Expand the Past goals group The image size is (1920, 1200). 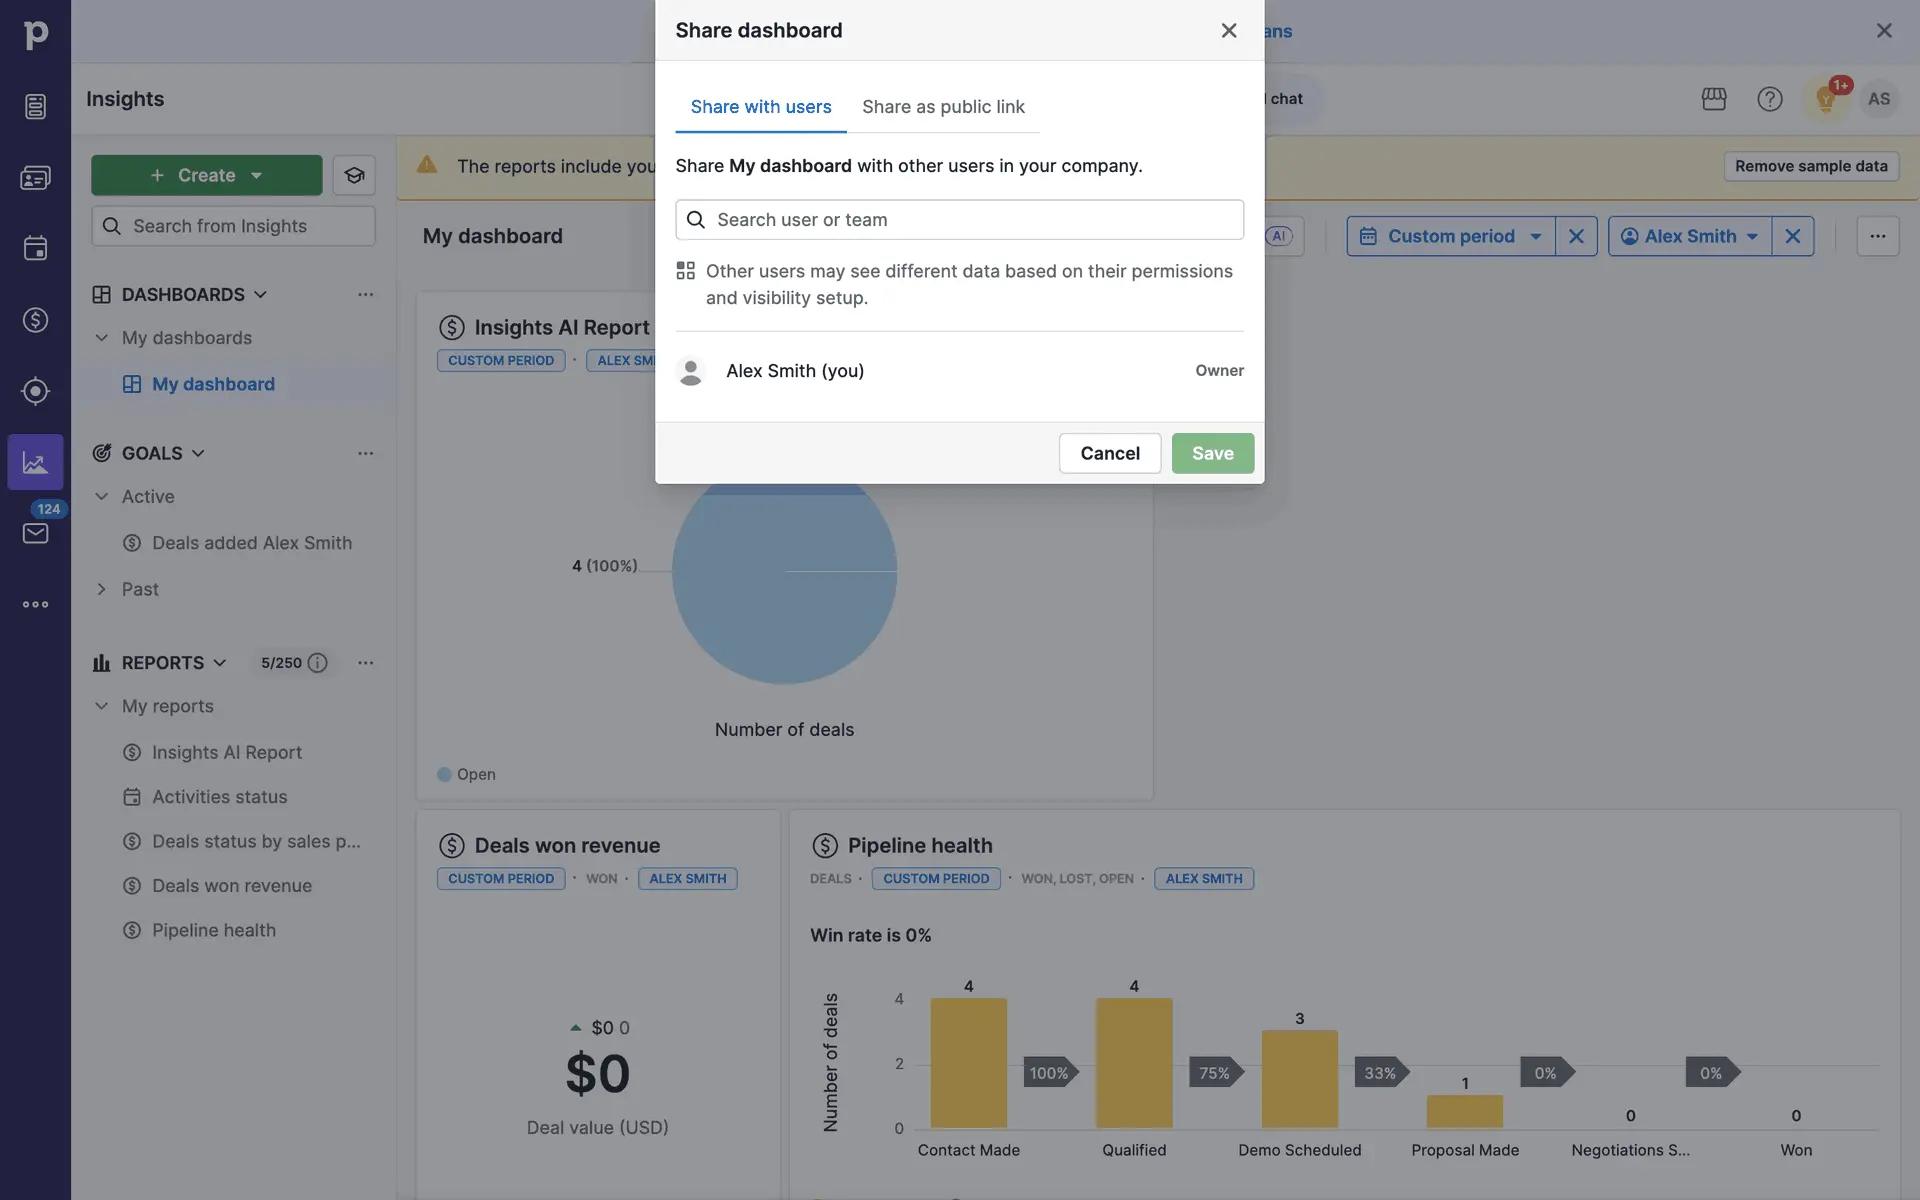101,590
